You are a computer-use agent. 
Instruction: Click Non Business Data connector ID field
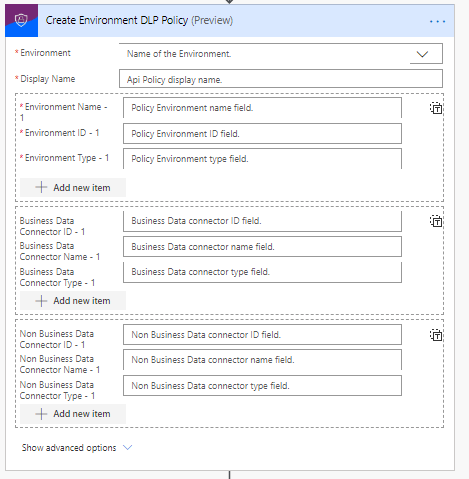tap(262, 334)
